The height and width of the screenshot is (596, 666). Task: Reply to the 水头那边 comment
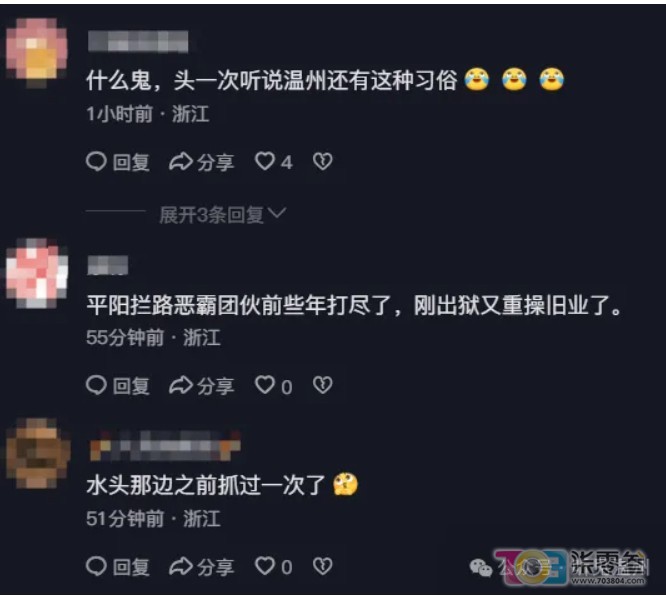[x=118, y=566]
